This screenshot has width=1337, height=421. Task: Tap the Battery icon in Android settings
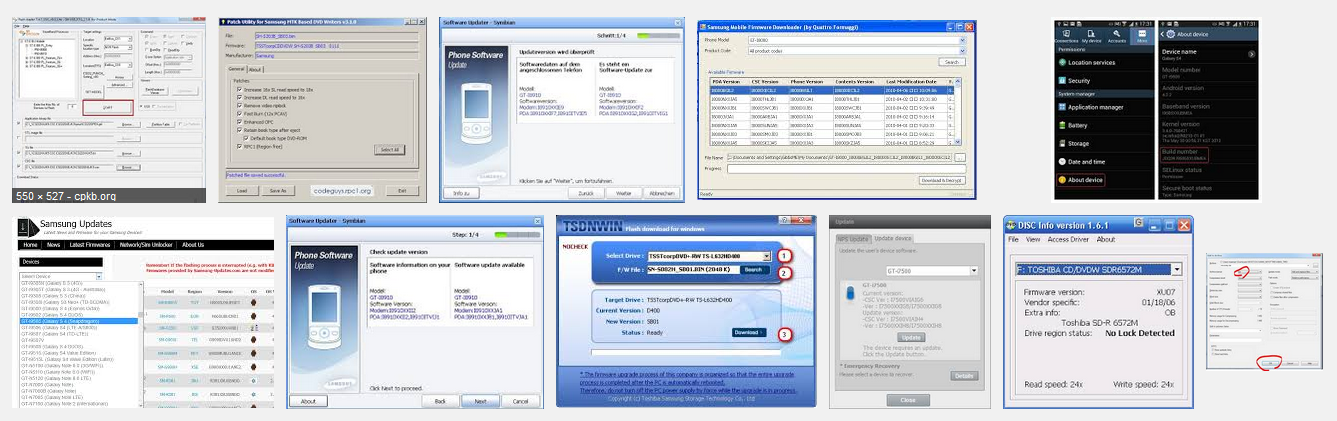pos(1061,125)
